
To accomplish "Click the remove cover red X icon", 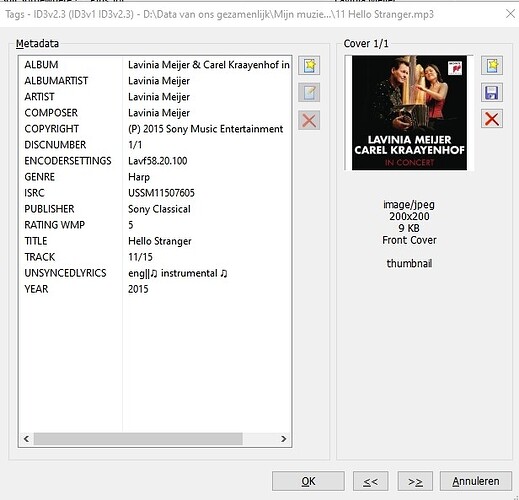I will (492, 119).
